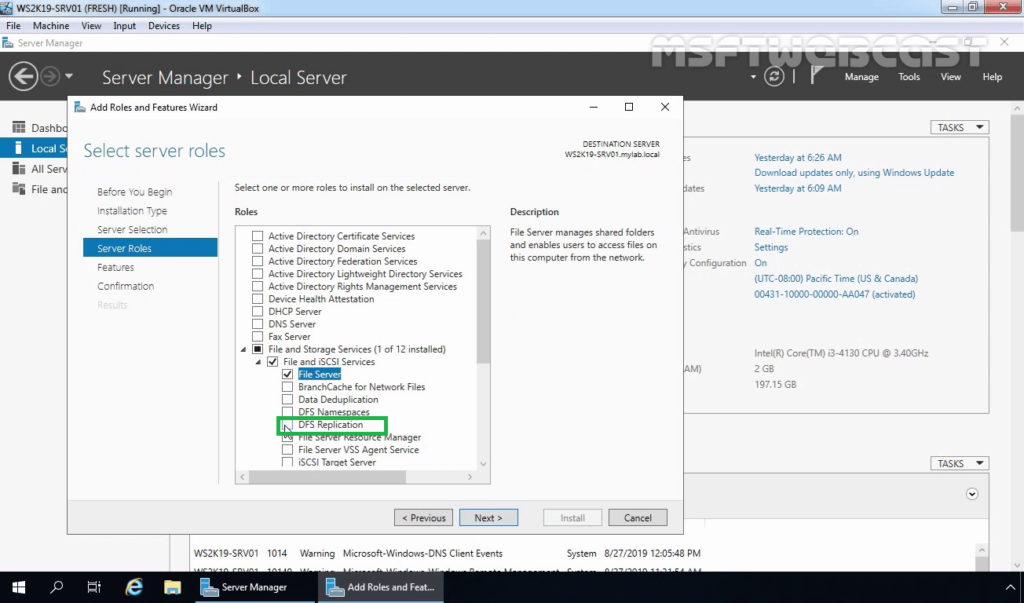
Task: Go to Confirmation step
Action: click(x=125, y=286)
